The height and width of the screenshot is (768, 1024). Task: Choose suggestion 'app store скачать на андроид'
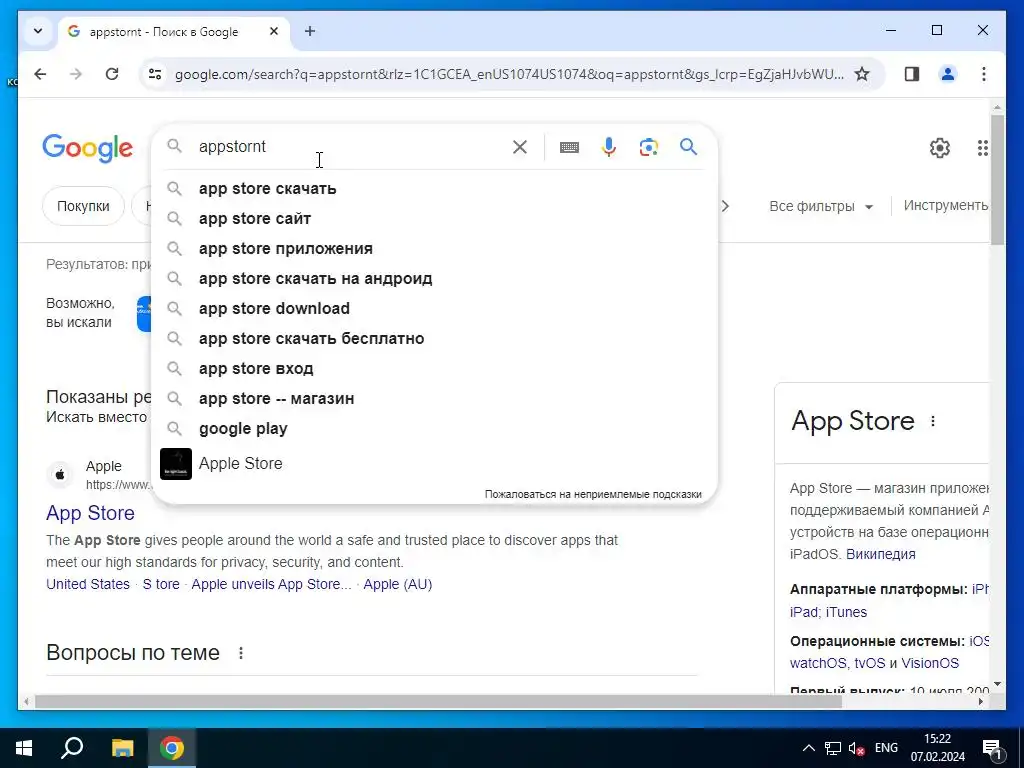point(434,279)
